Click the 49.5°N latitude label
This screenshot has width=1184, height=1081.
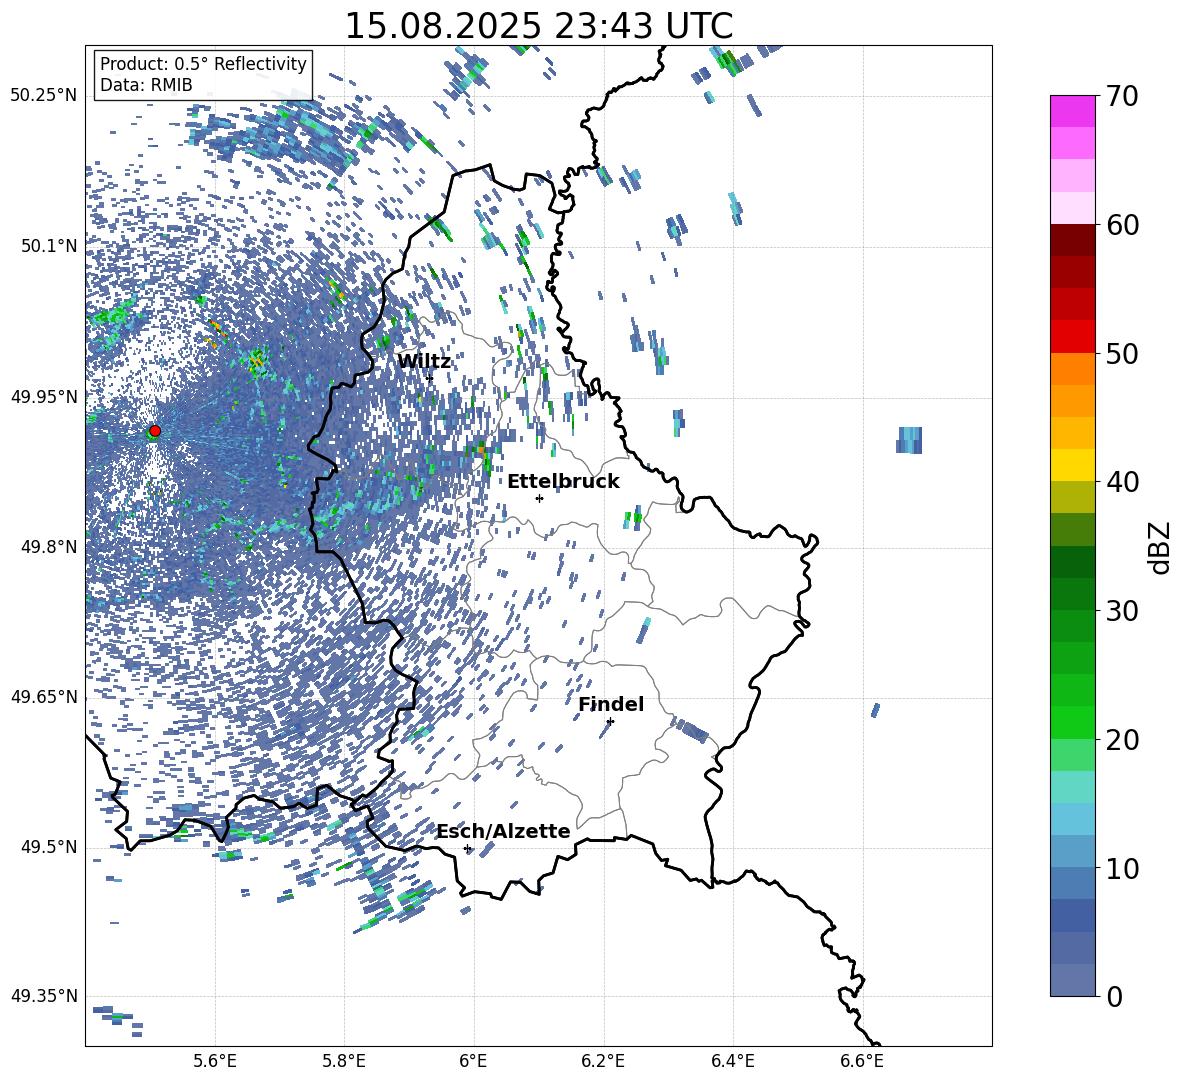pyautogui.click(x=50, y=847)
